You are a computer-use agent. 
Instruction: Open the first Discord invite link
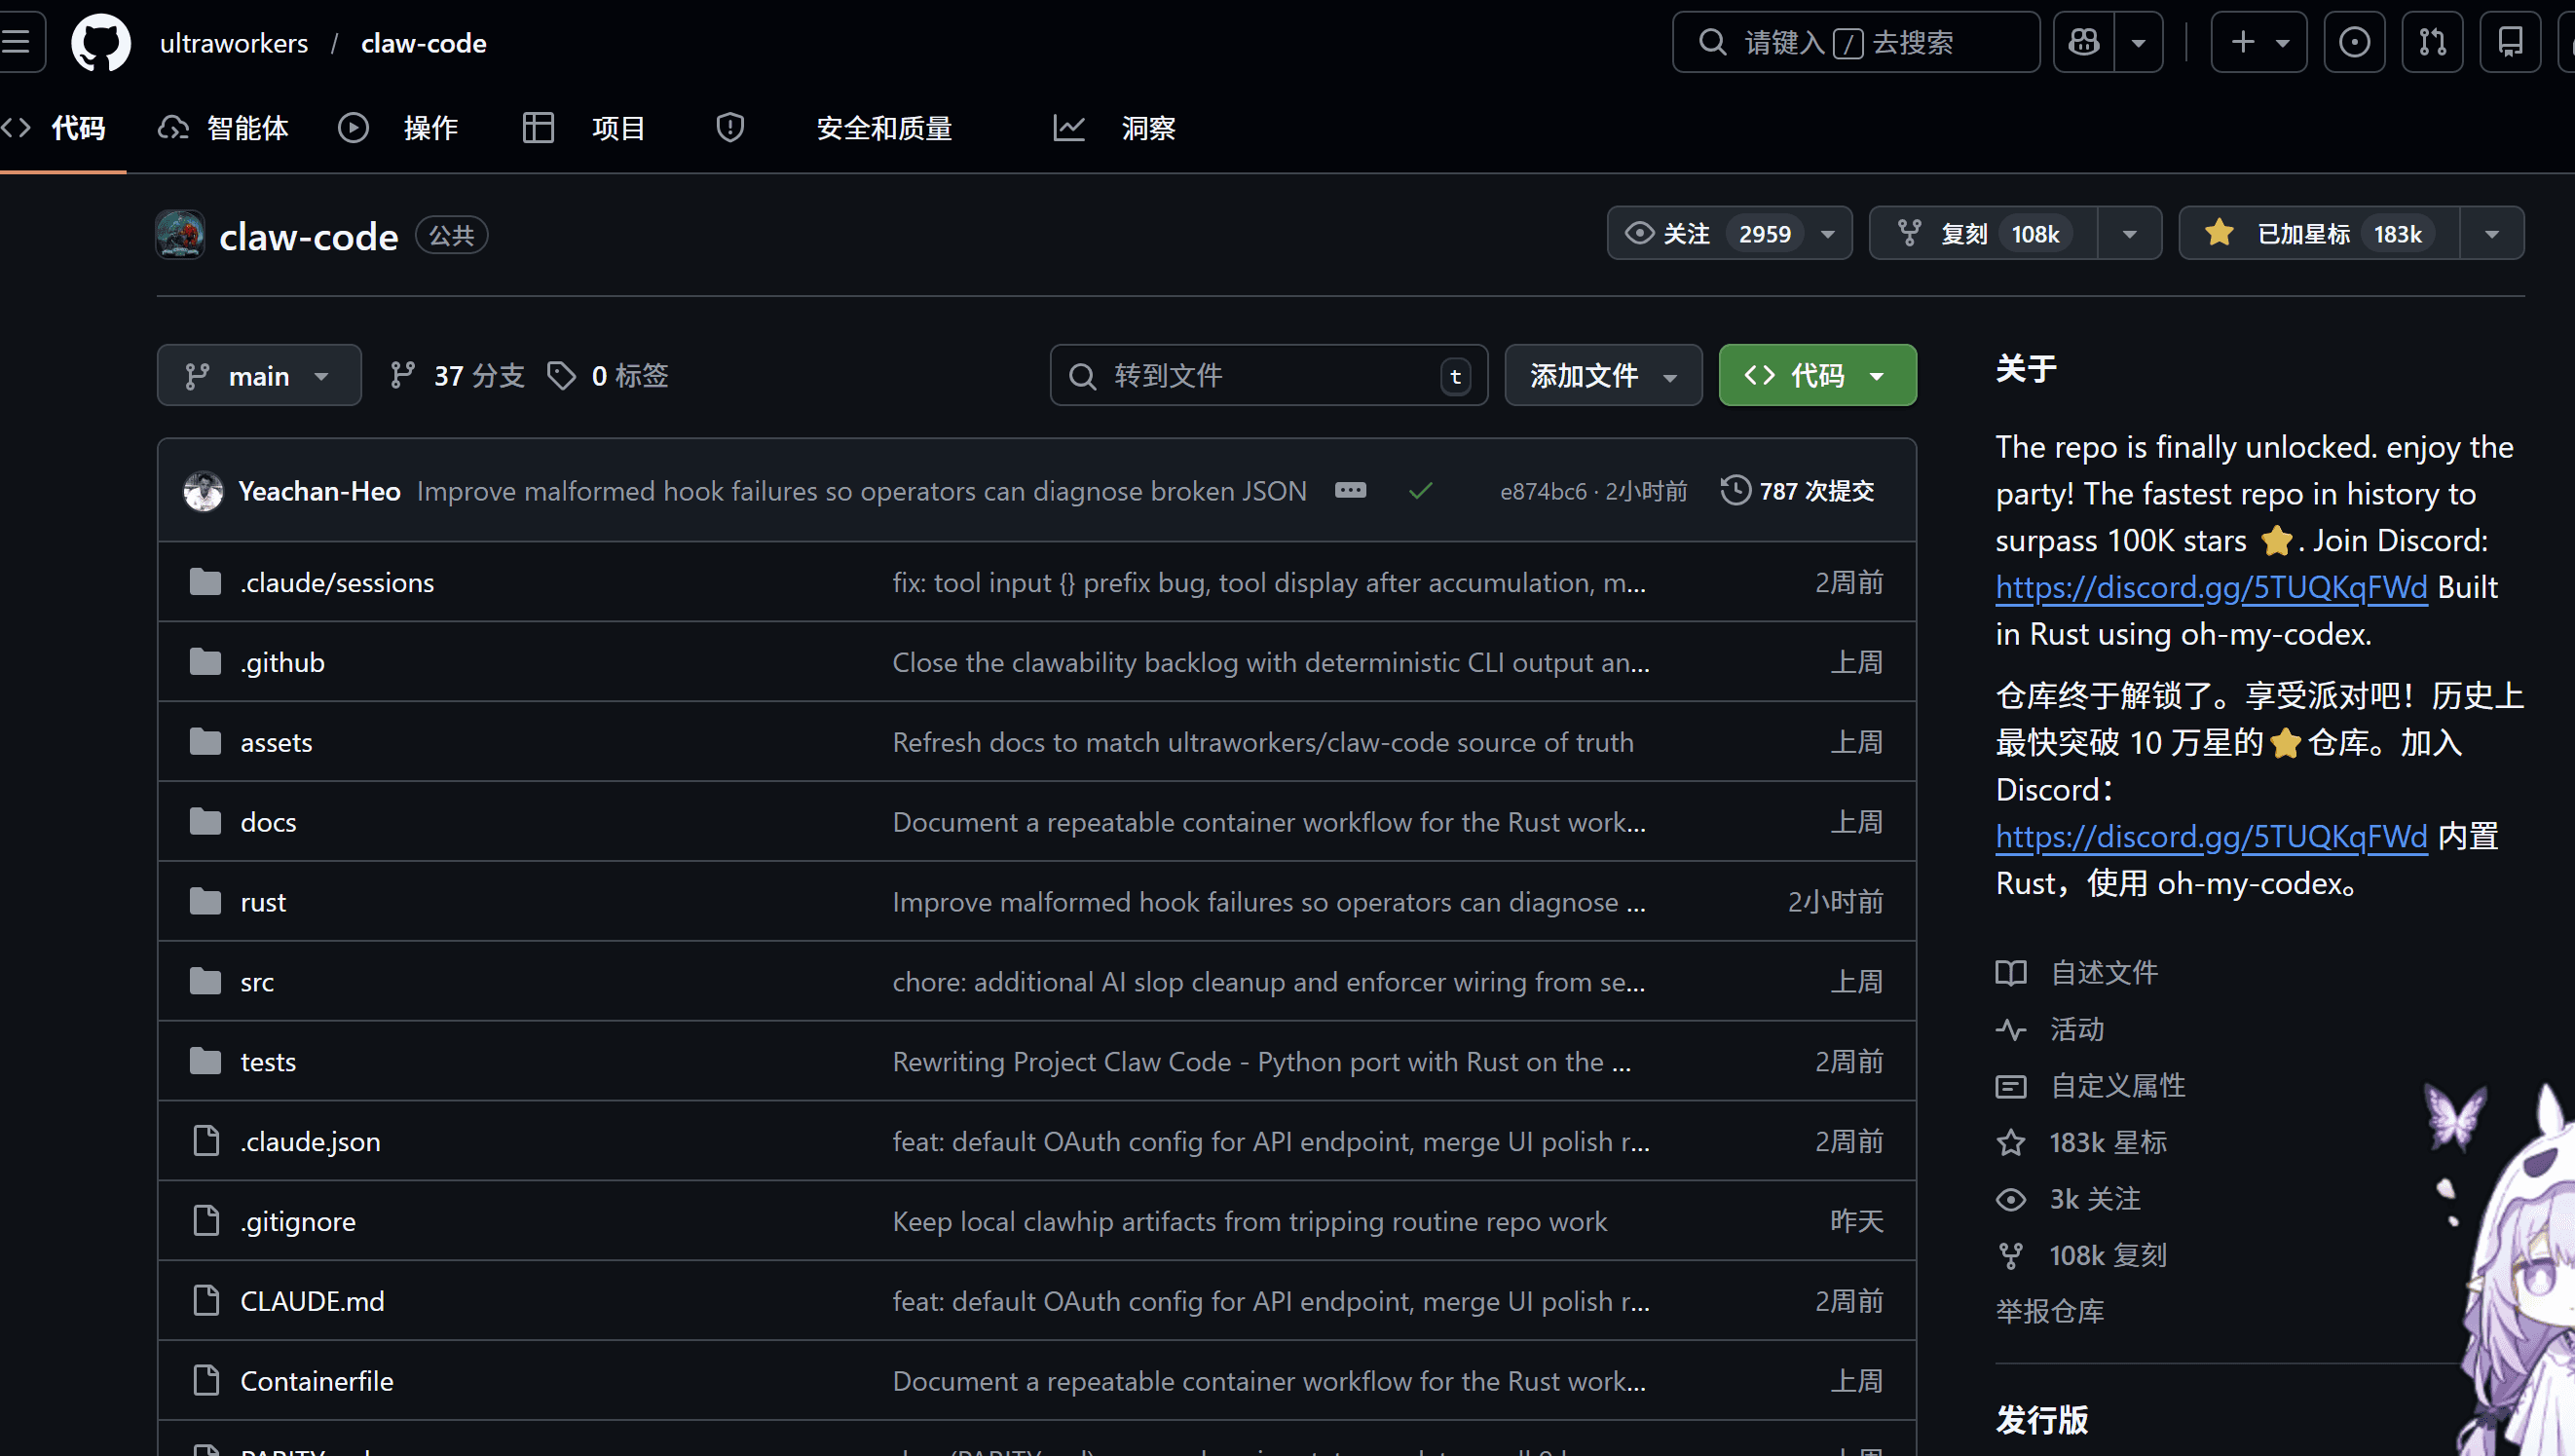(2211, 587)
